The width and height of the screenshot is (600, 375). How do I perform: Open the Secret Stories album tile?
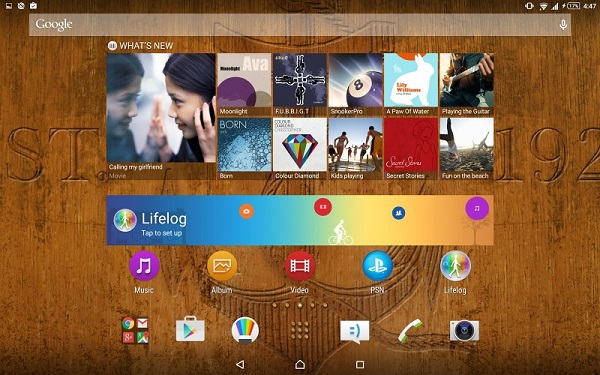pyautogui.click(x=411, y=149)
